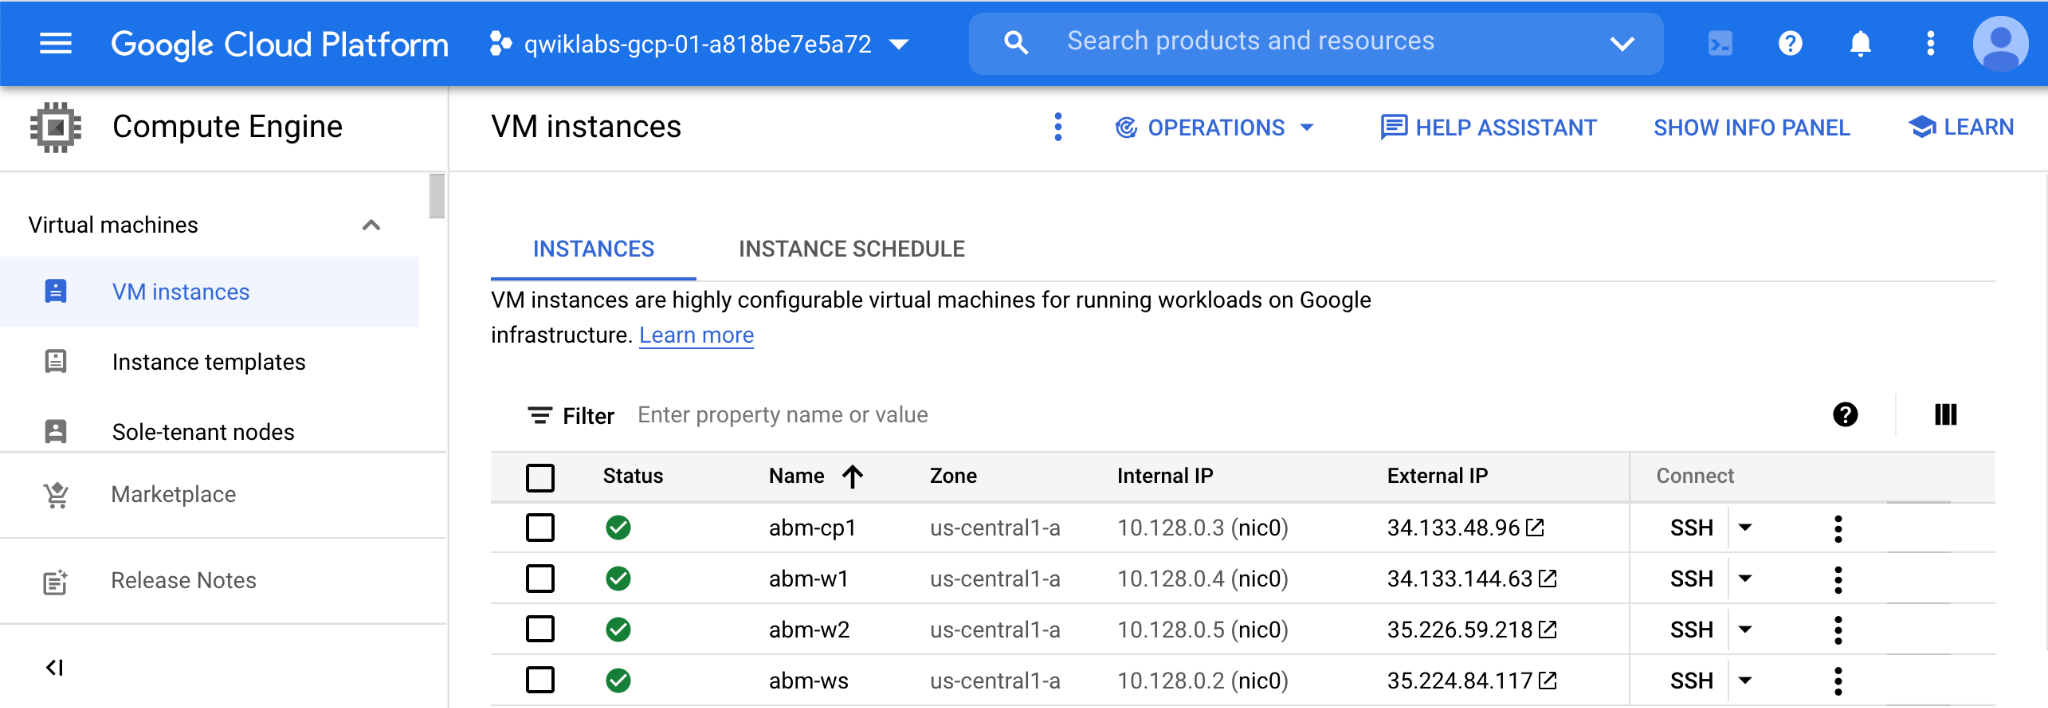Open external IP 34.133.144.63 link icon
This screenshot has width=2048, height=708.
pyautogui.click(x=1547, y=578)
